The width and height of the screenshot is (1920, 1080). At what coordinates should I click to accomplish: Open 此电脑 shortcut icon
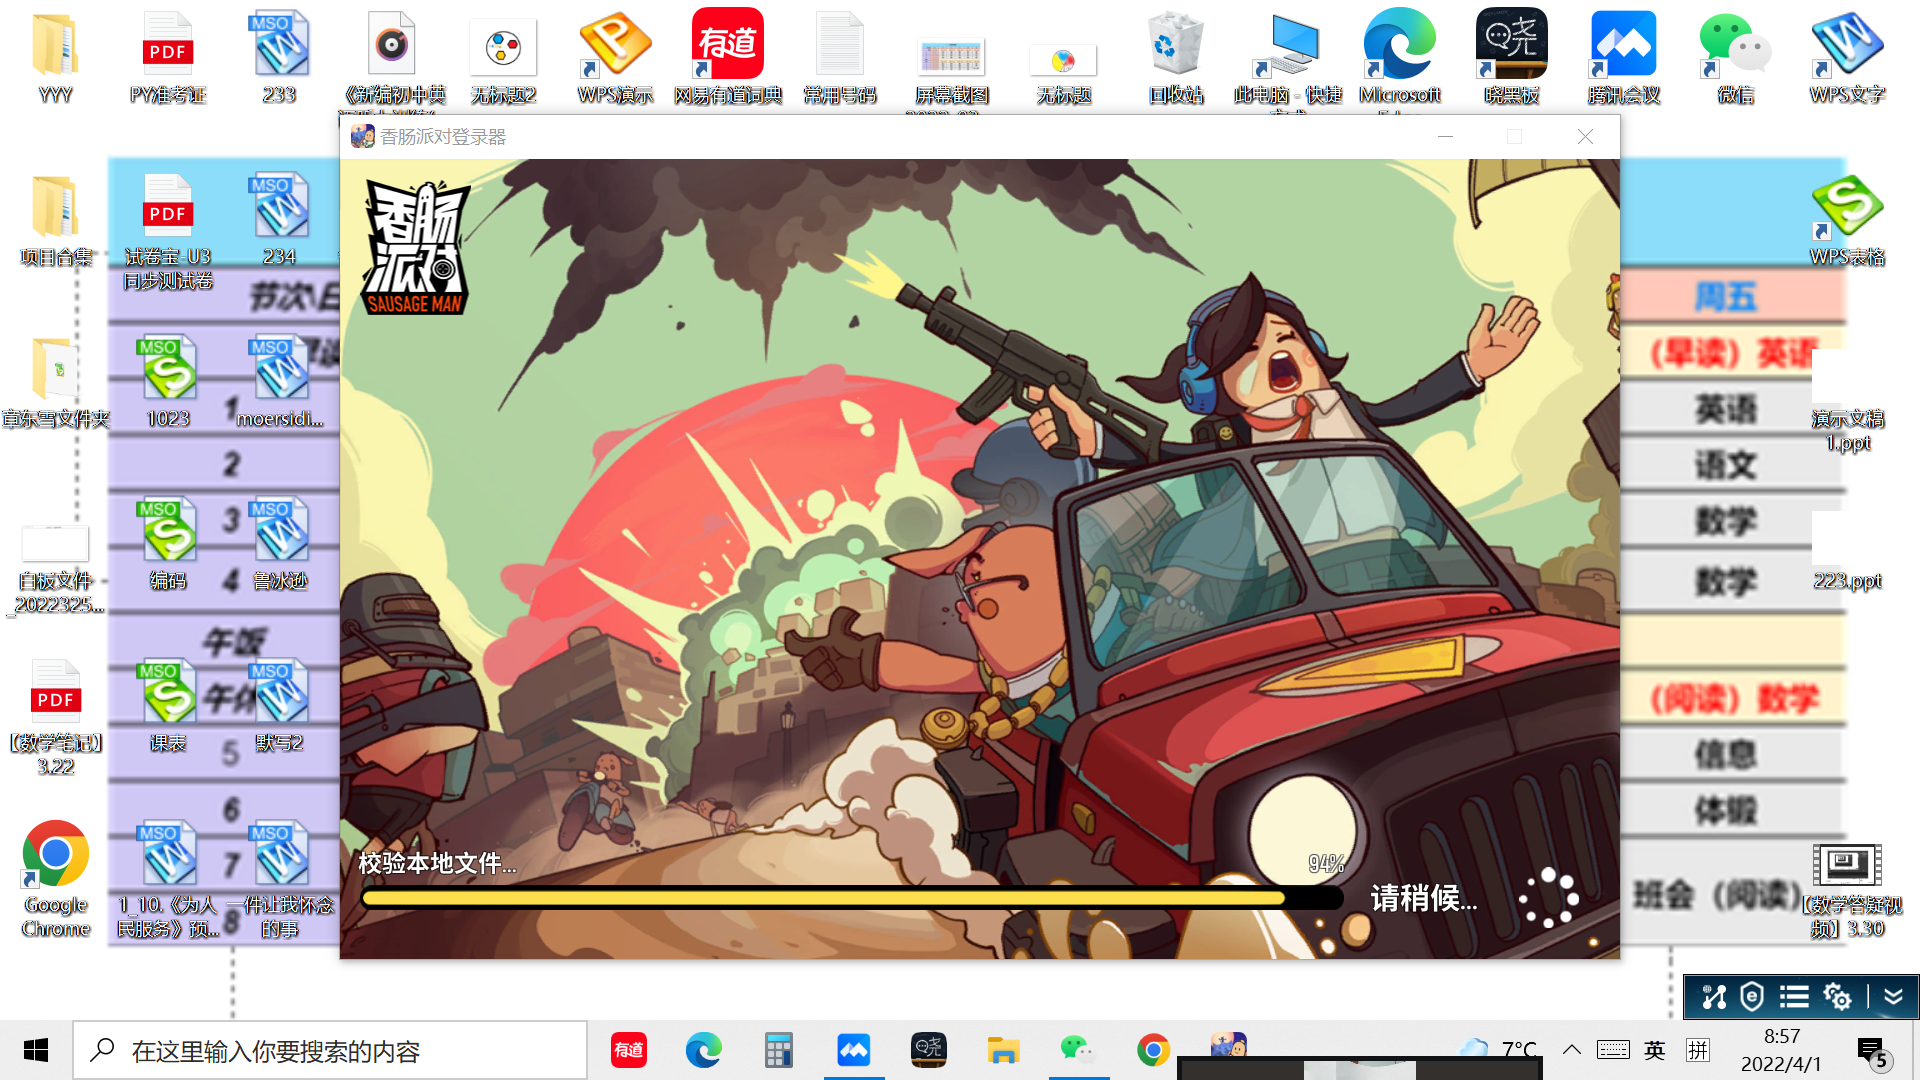tap(1287, 58)
